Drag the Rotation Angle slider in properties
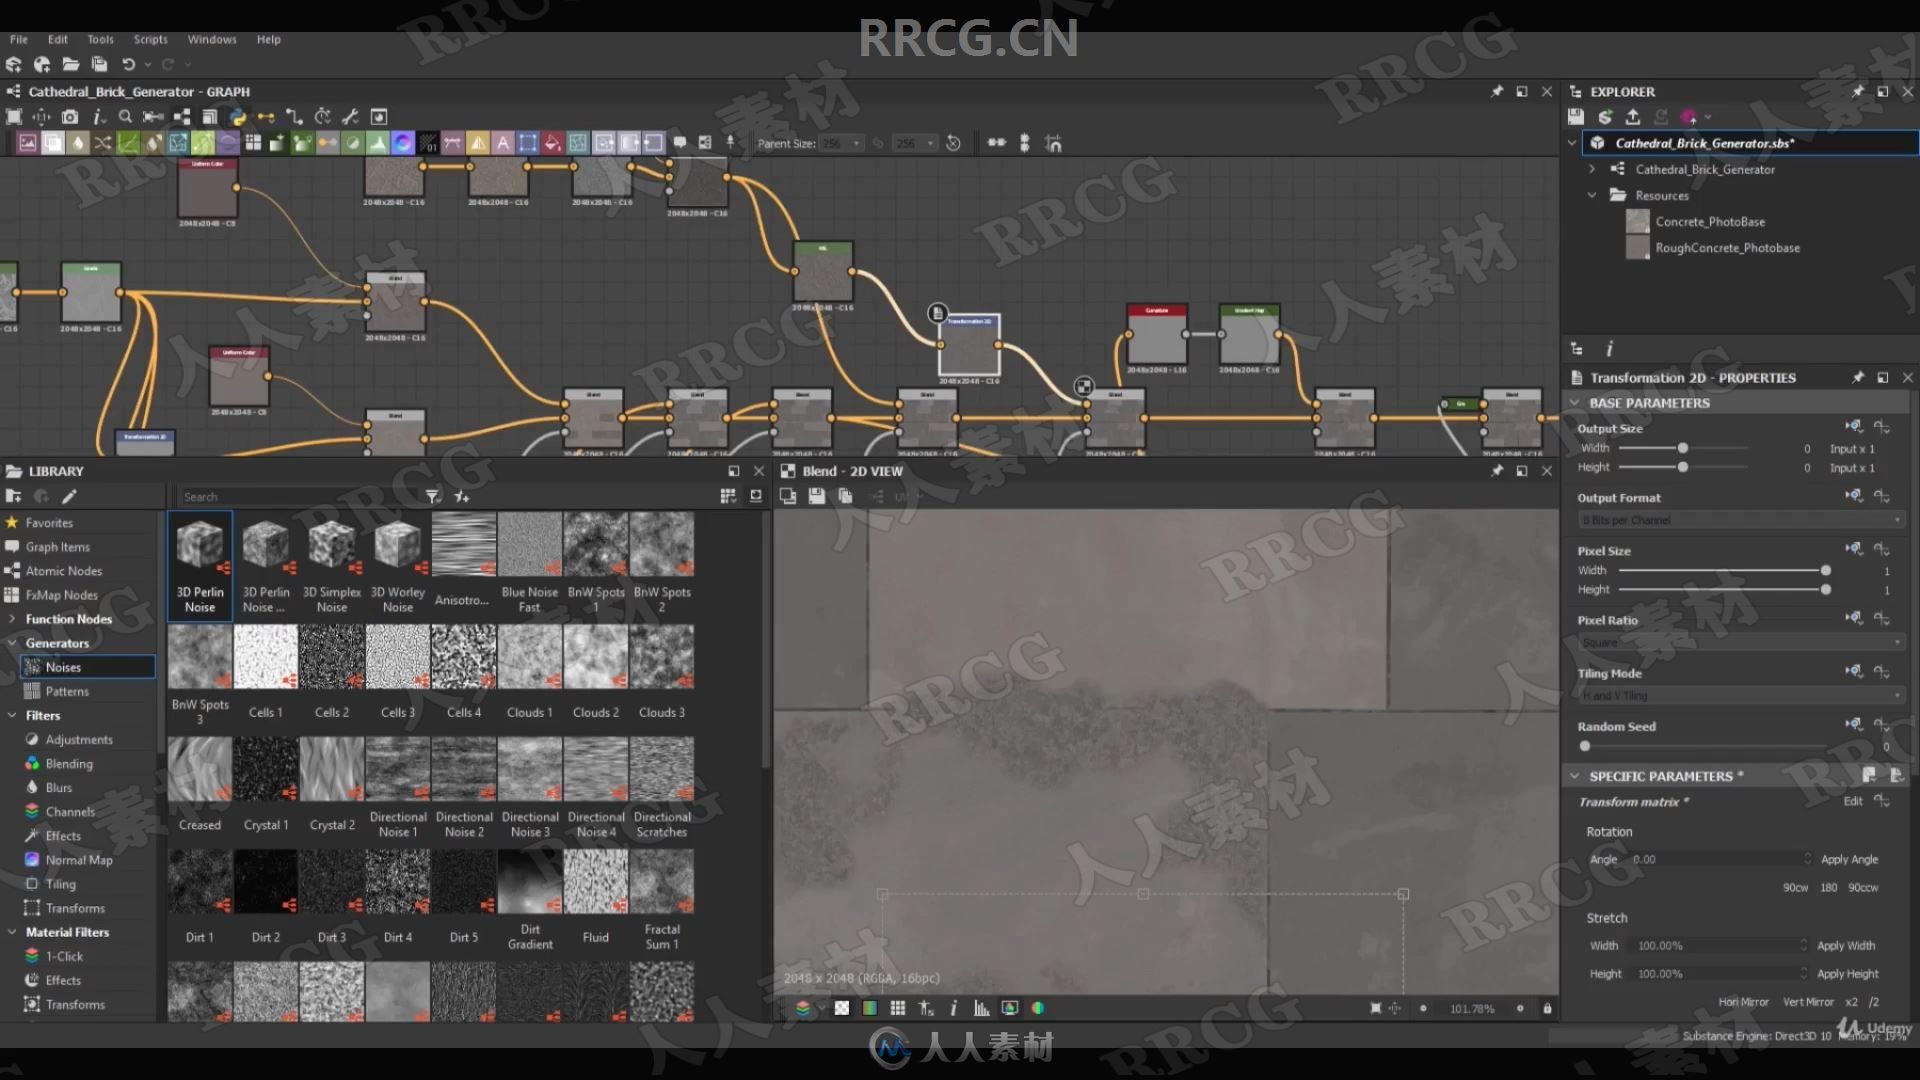The width and height of the screenshot is (1920, 1080). click(x=1714, y=858)
